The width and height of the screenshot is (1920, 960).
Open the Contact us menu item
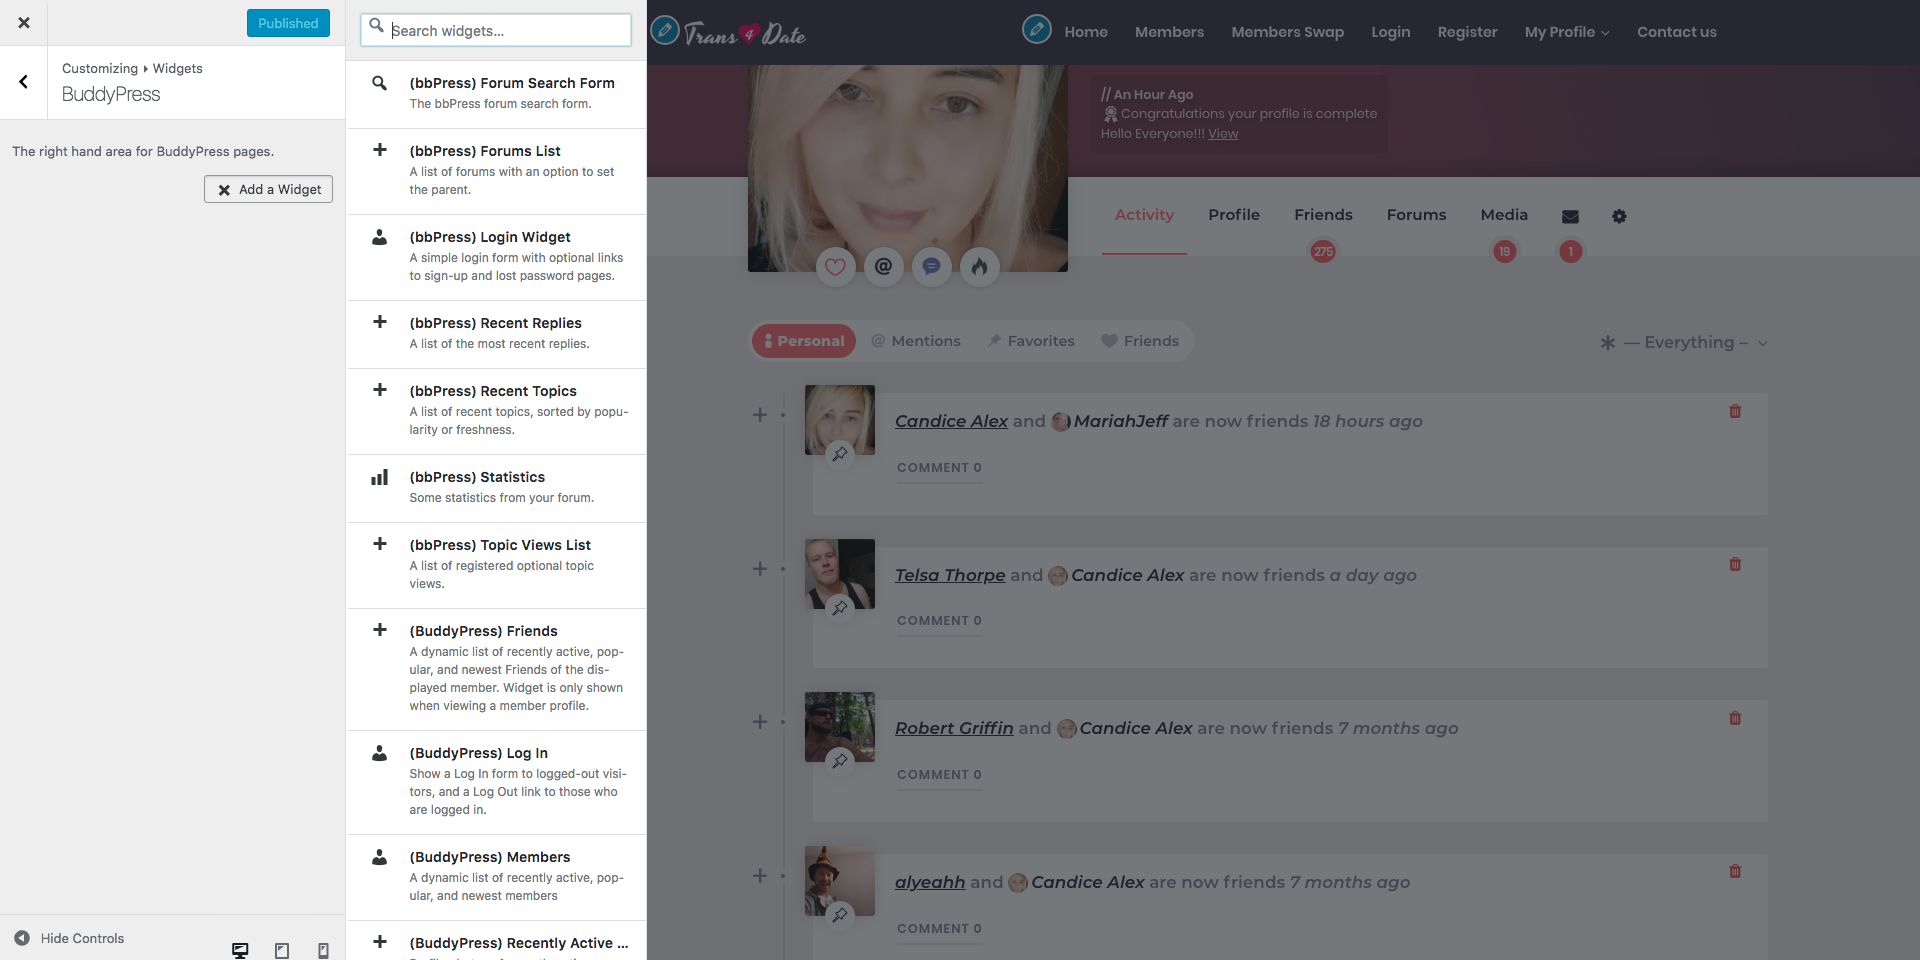tap(1676, 32)
